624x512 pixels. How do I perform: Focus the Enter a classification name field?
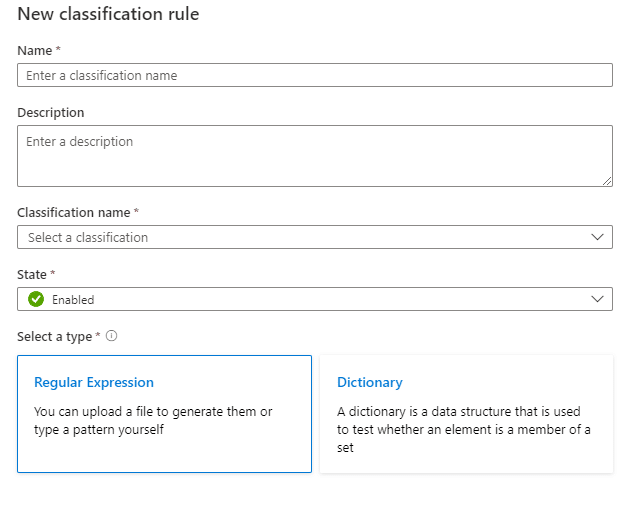[314, 75]
